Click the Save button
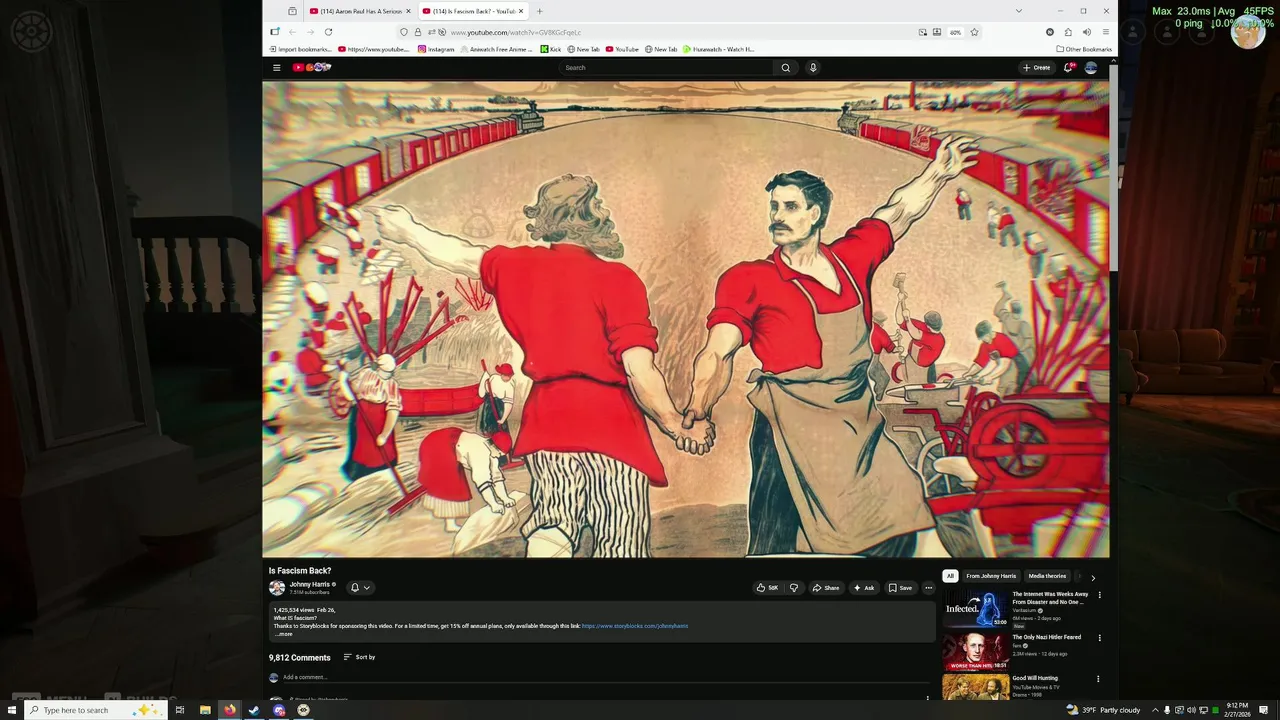This screenshot has width=1280, height=720. (900, 588)
